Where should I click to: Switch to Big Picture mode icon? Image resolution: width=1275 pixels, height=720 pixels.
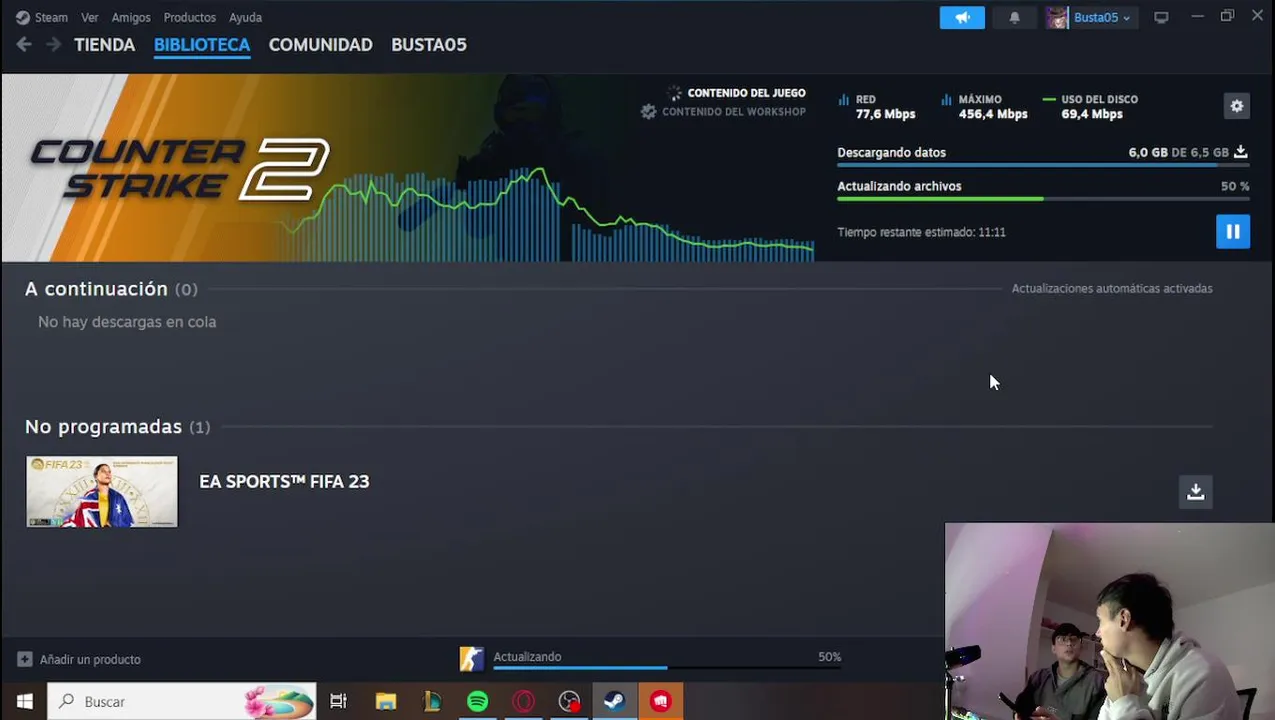[1161, 17]
